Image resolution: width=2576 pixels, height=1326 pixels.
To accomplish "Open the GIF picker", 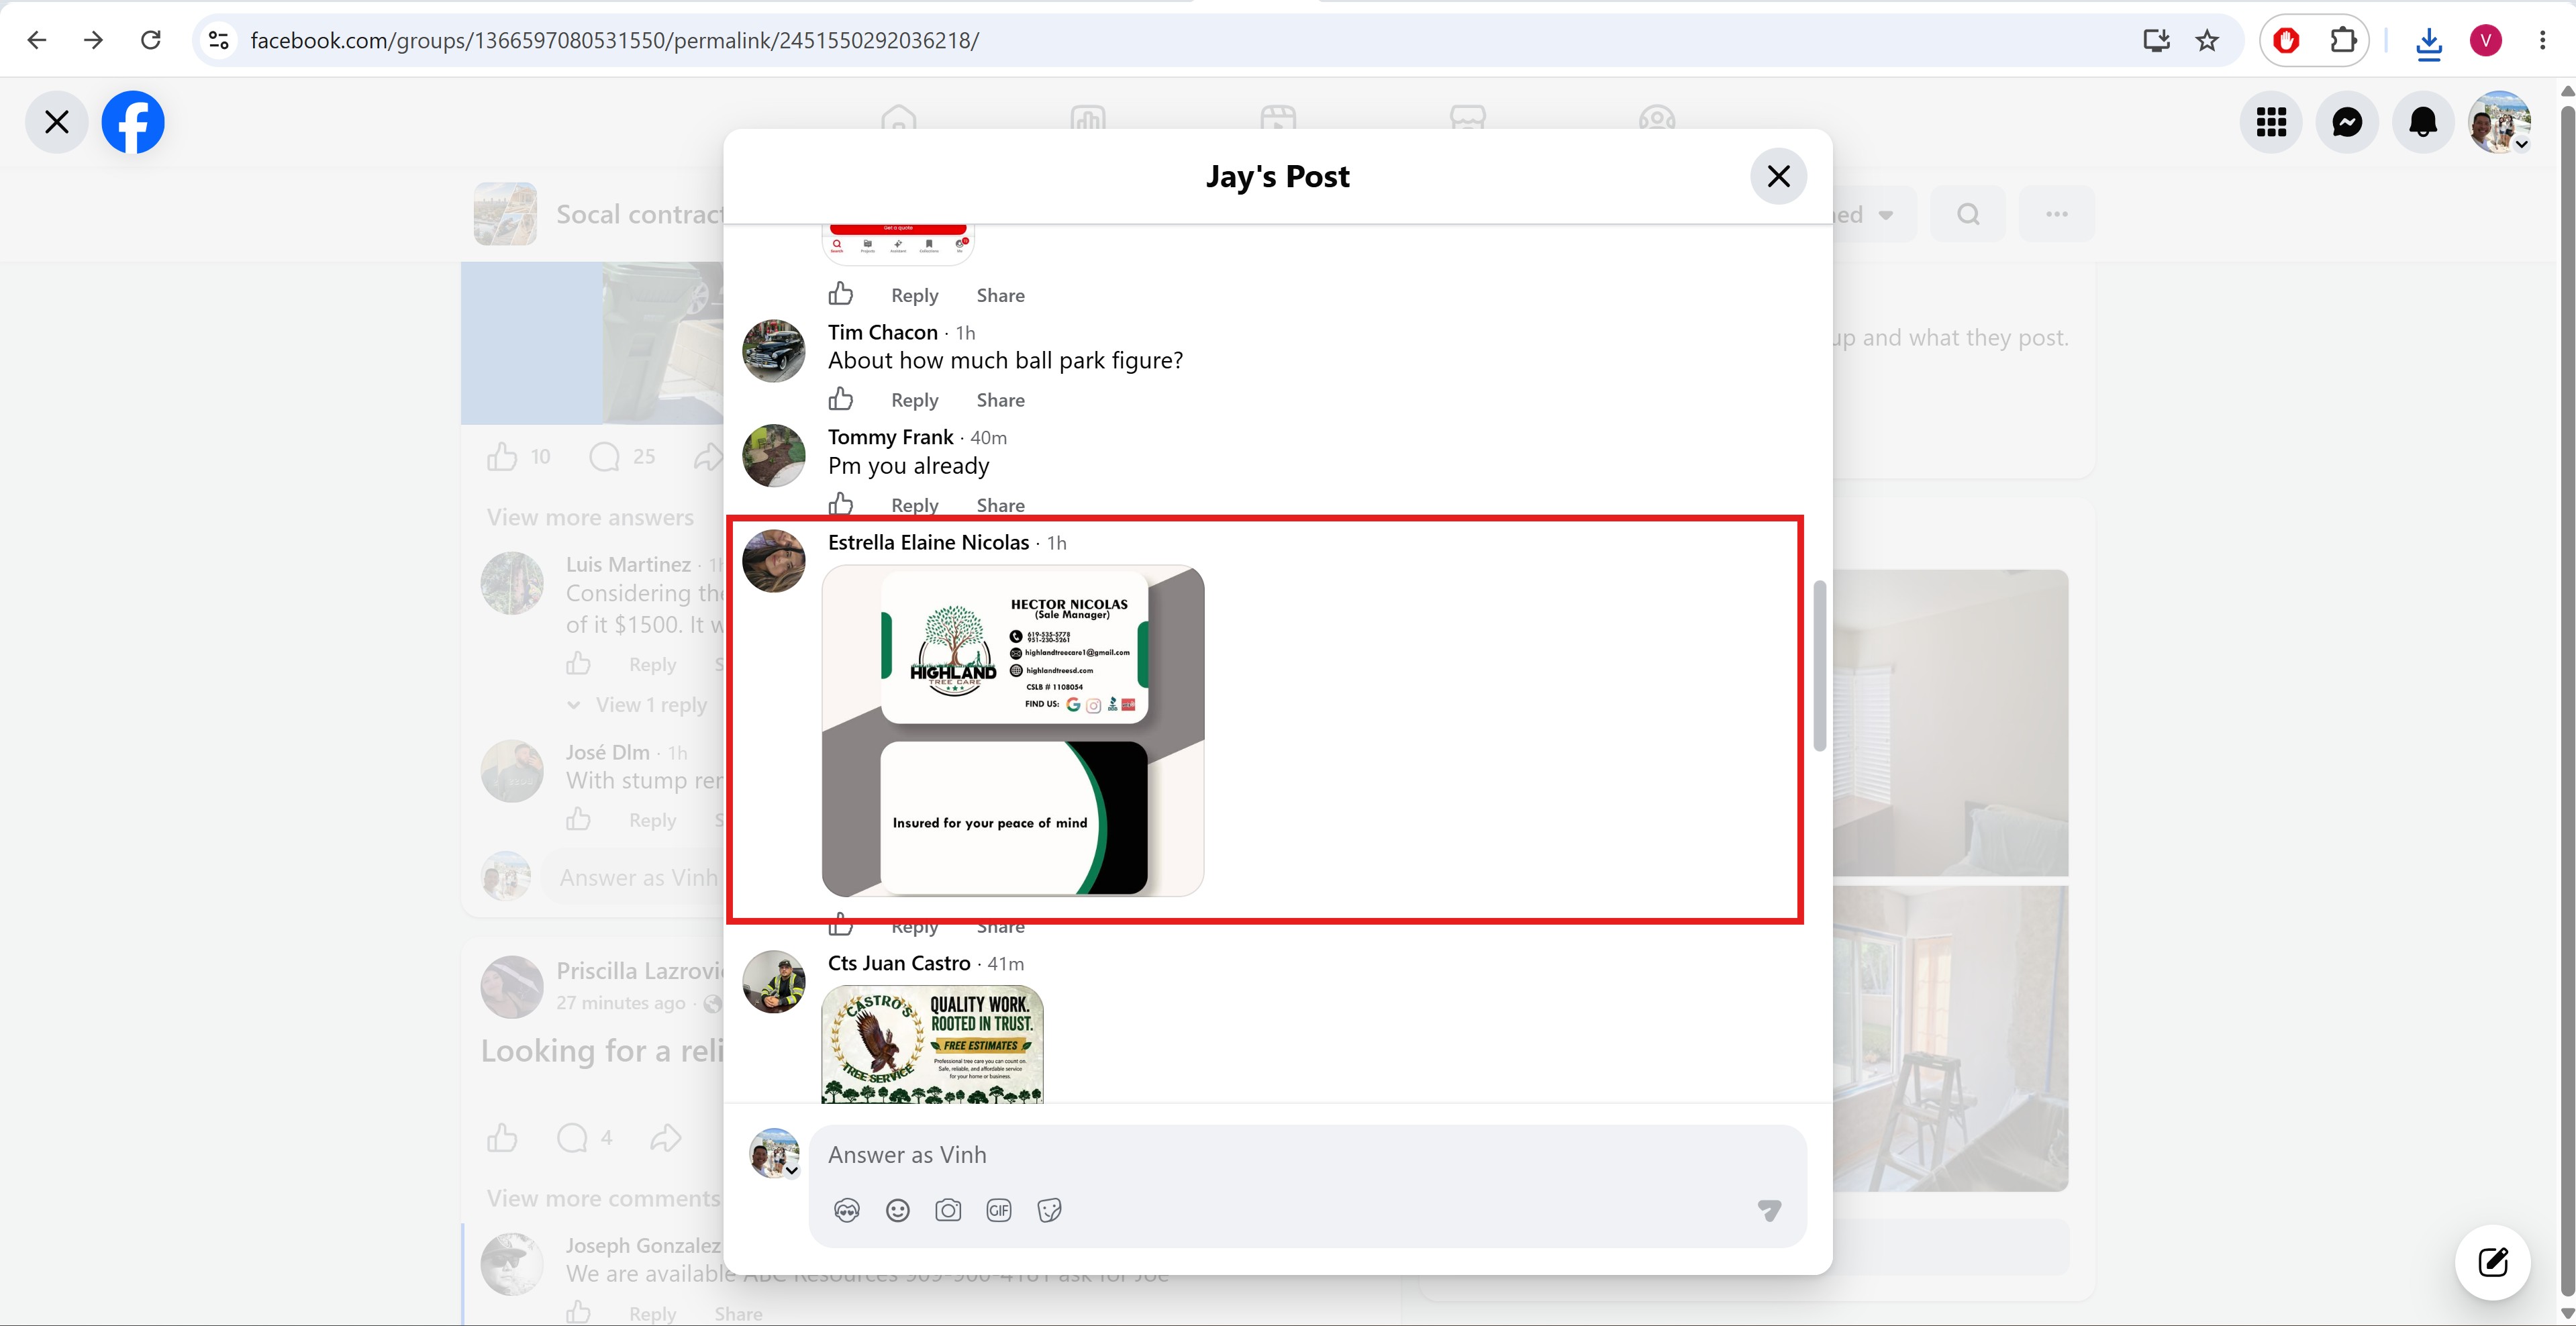I will [999, 1210].
